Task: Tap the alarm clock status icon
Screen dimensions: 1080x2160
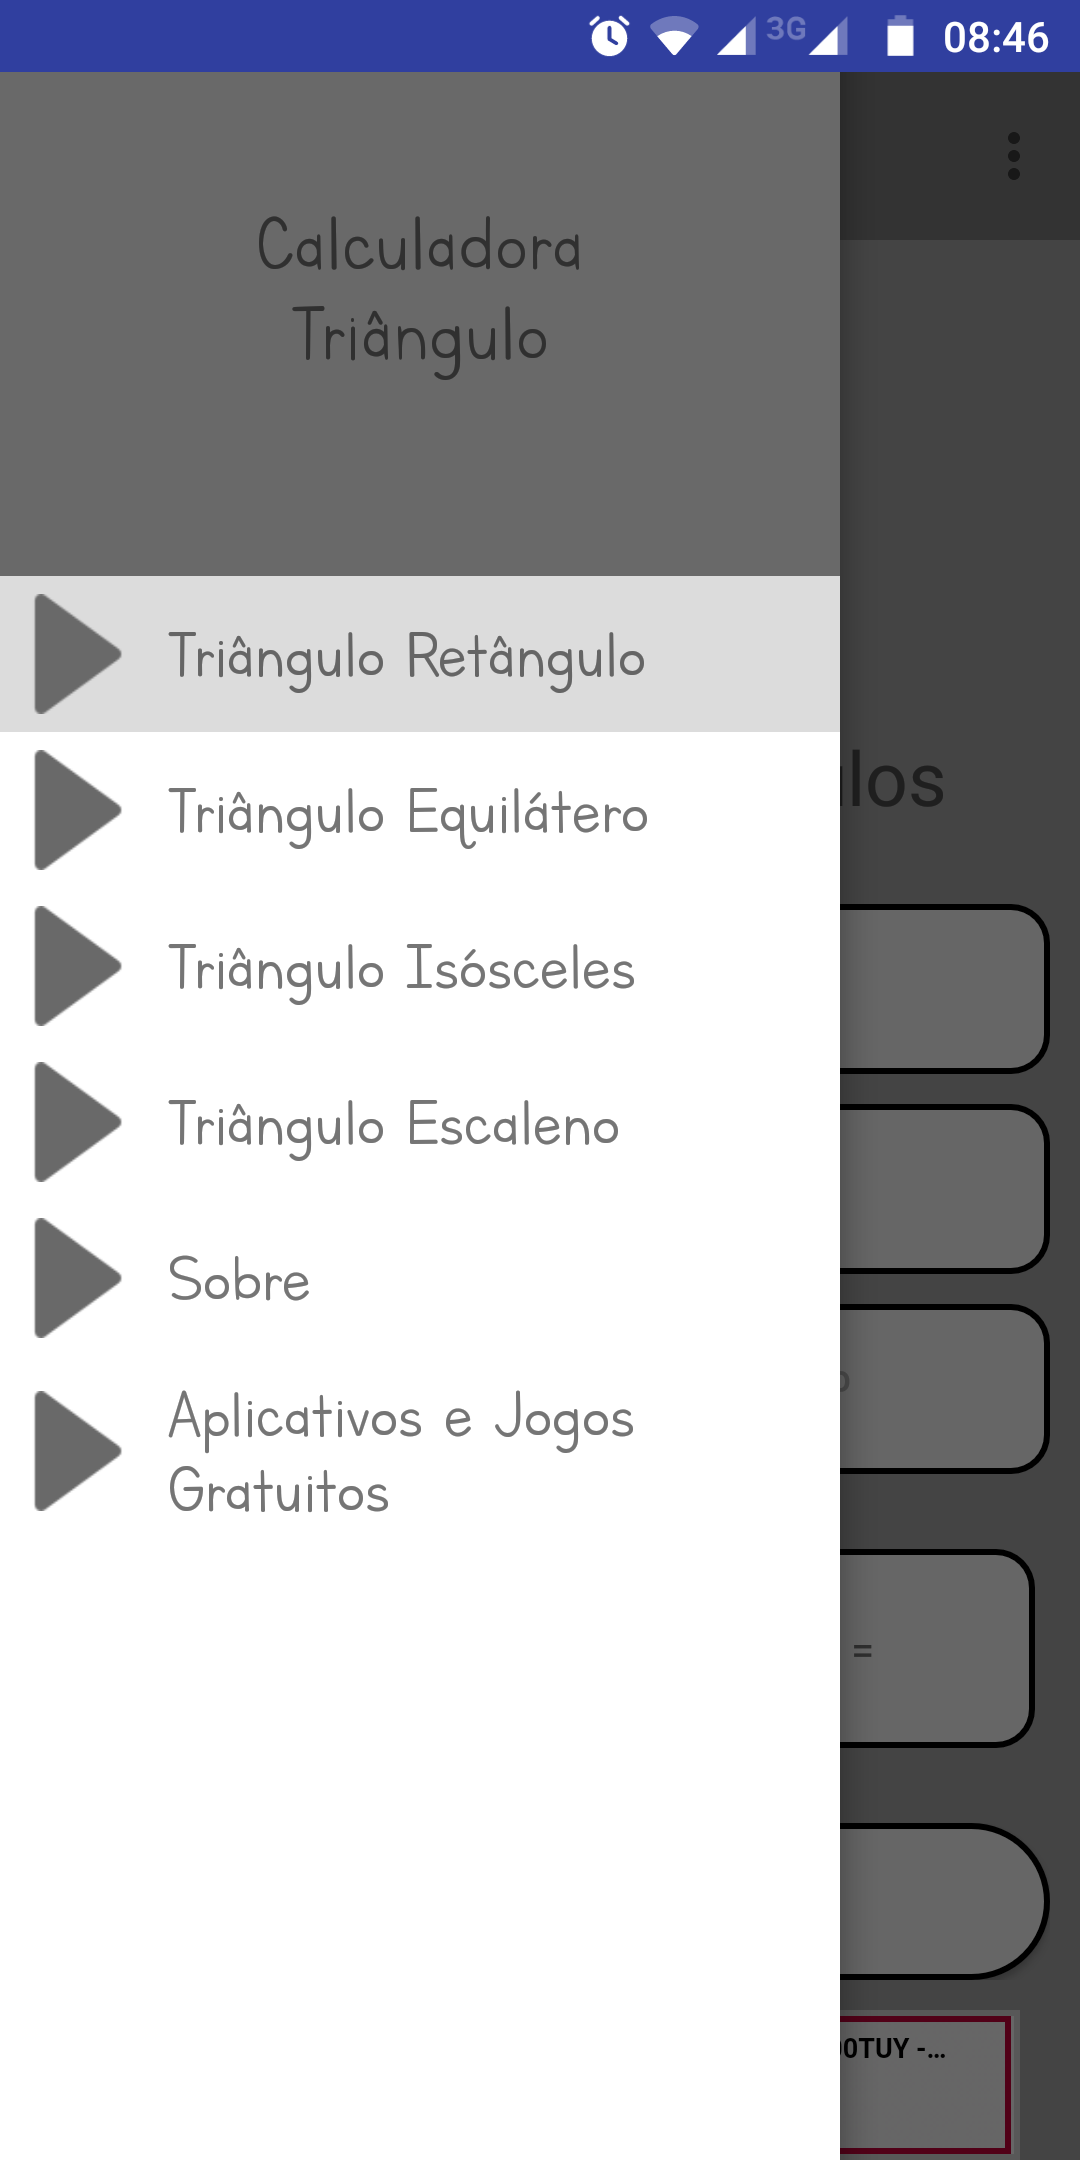Action: click(x=609, y=37)
